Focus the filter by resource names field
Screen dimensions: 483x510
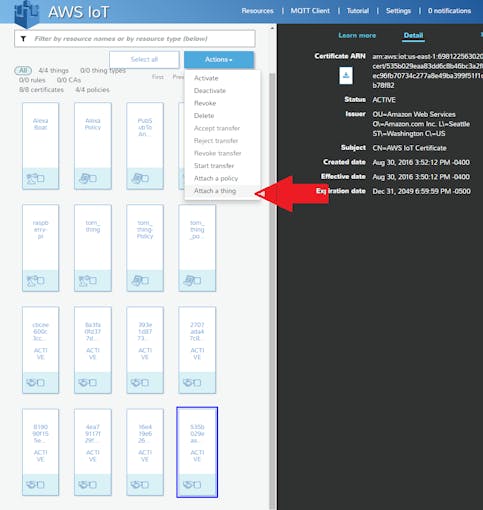(x=135, y=39)
